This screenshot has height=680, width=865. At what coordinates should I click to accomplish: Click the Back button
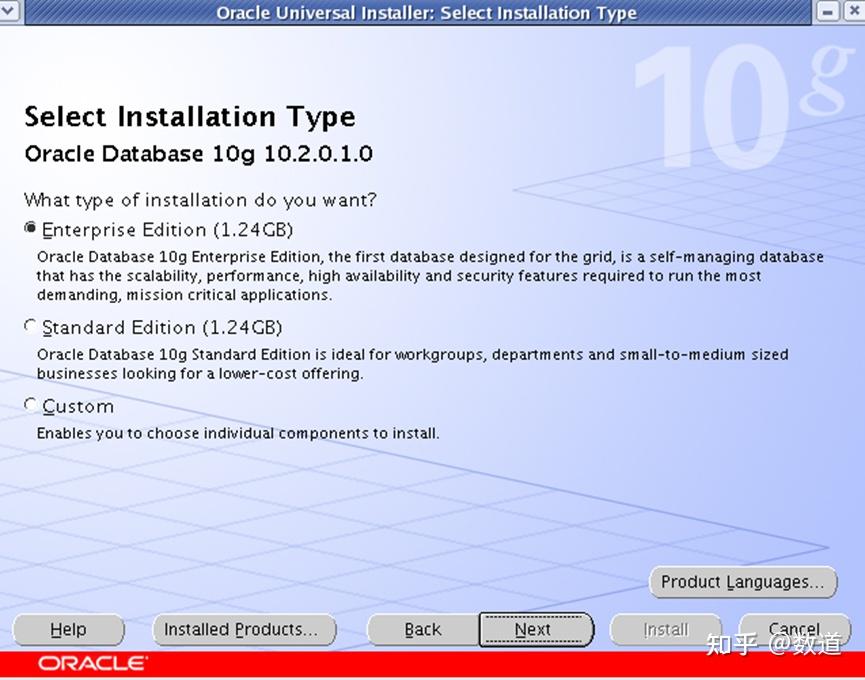click(x=422, y=629)
